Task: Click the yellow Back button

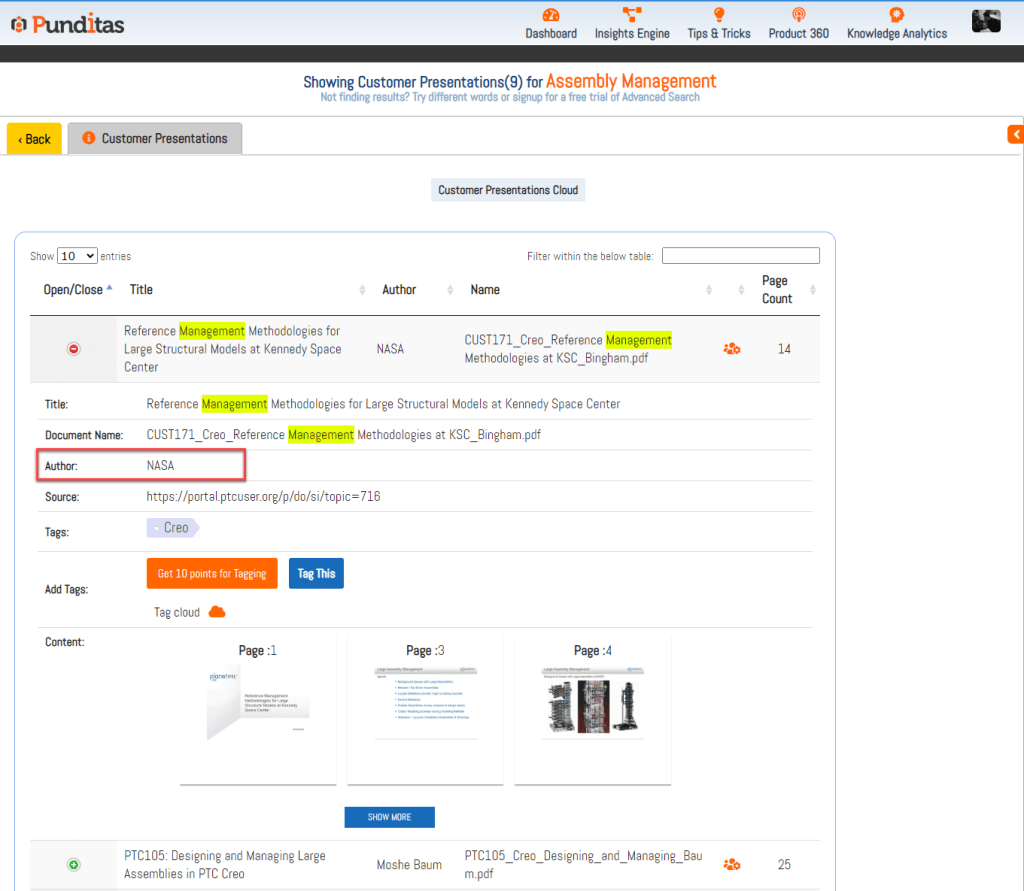Action: click(35, 139)
